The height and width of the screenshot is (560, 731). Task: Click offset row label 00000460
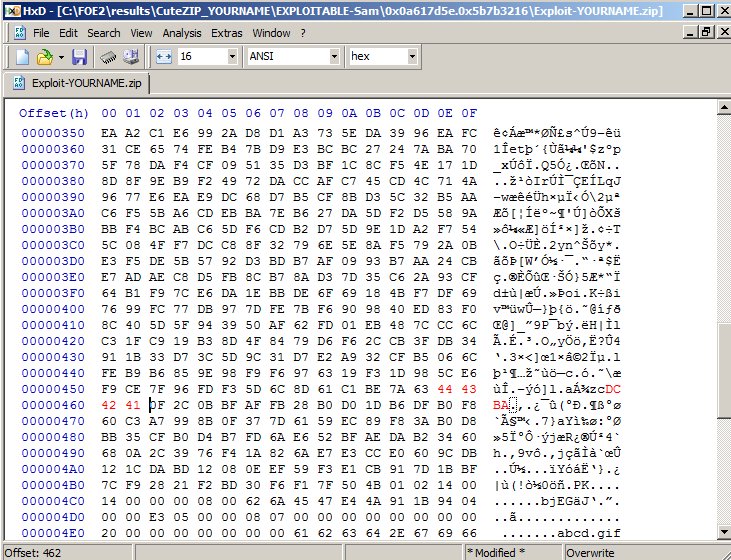[53, 405]
